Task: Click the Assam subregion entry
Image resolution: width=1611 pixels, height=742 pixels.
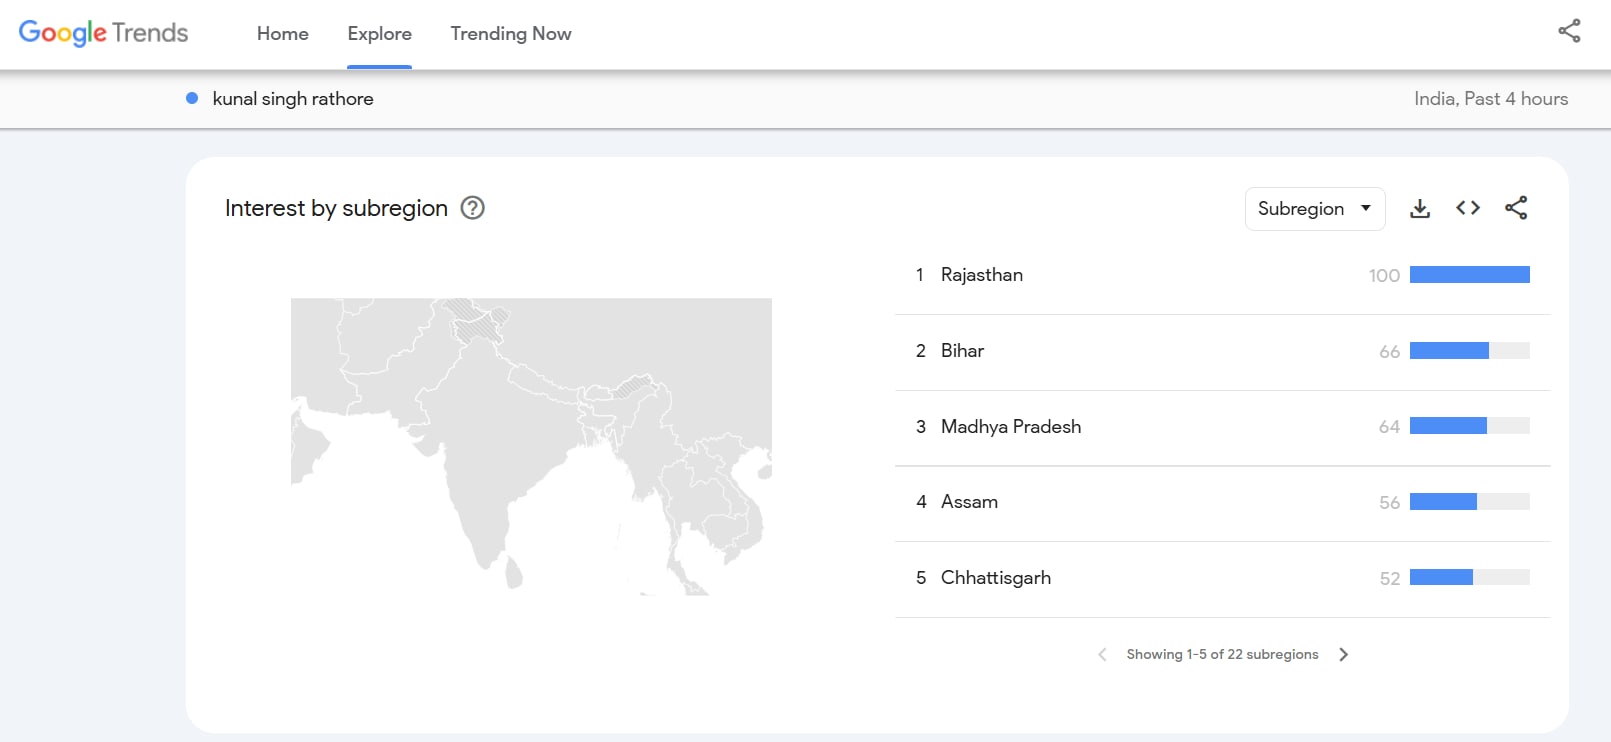Action: click(x=969, y=502)
